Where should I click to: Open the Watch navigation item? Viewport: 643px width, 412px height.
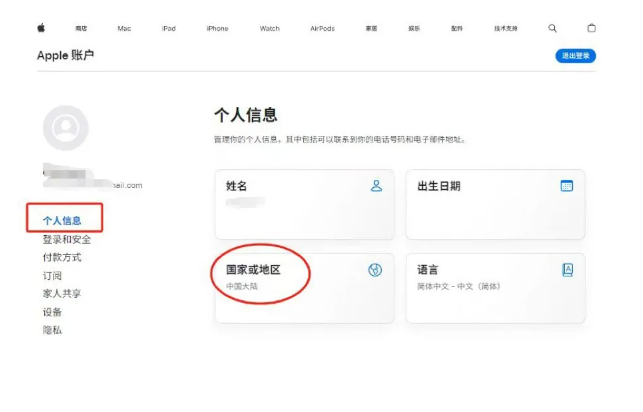[x=269, y=28]
